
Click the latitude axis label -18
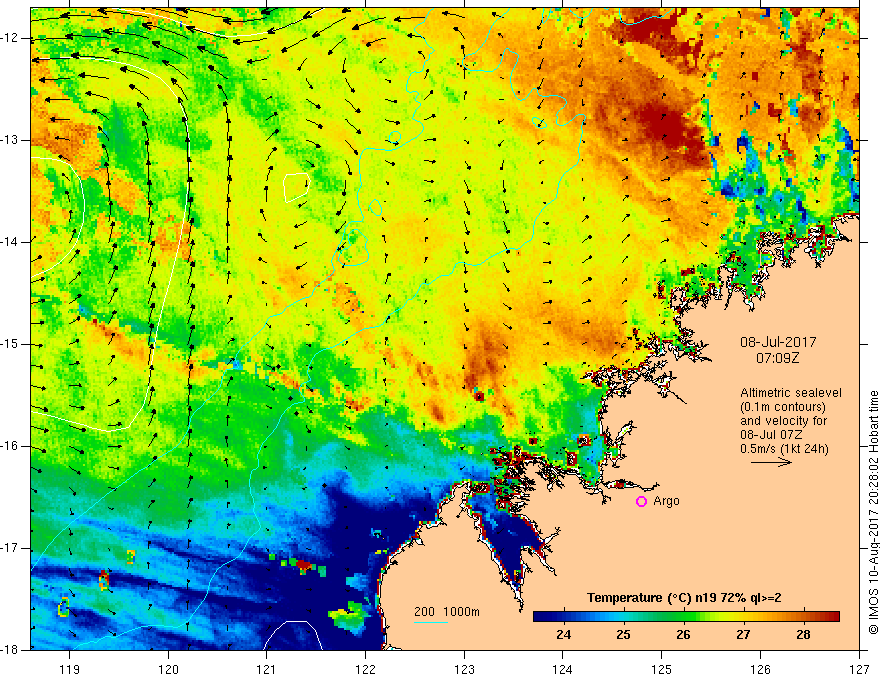click(x=11, y=650)
